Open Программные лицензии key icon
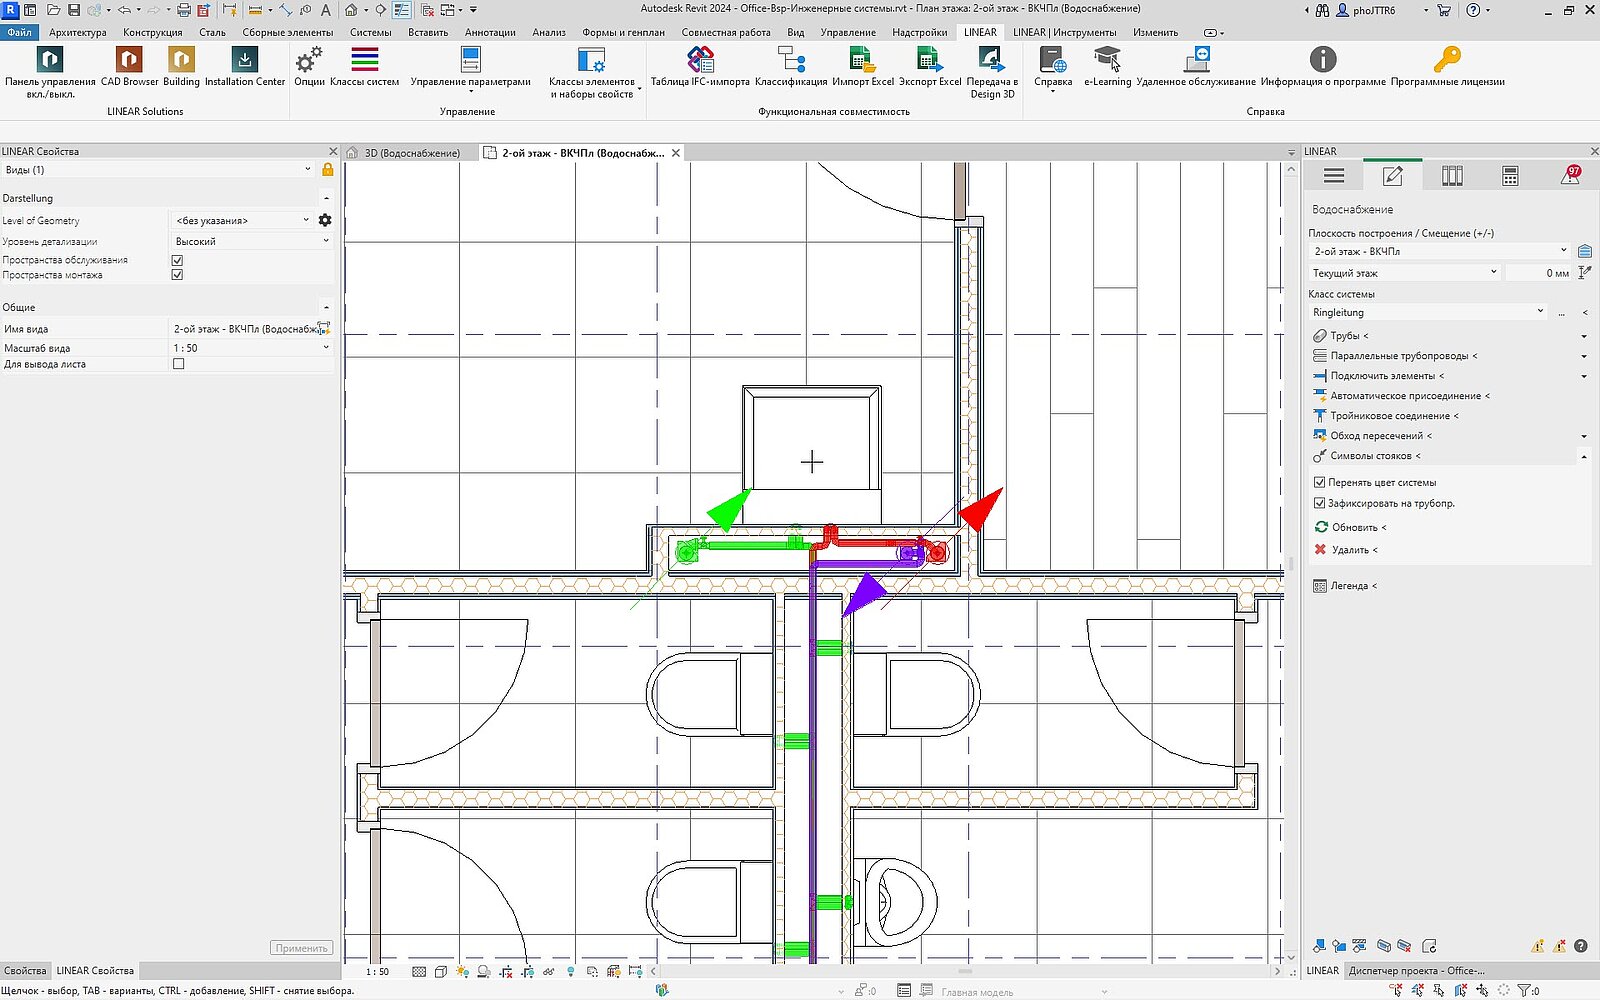This screenshot has height=1000, width=1600. (1446, 61)
